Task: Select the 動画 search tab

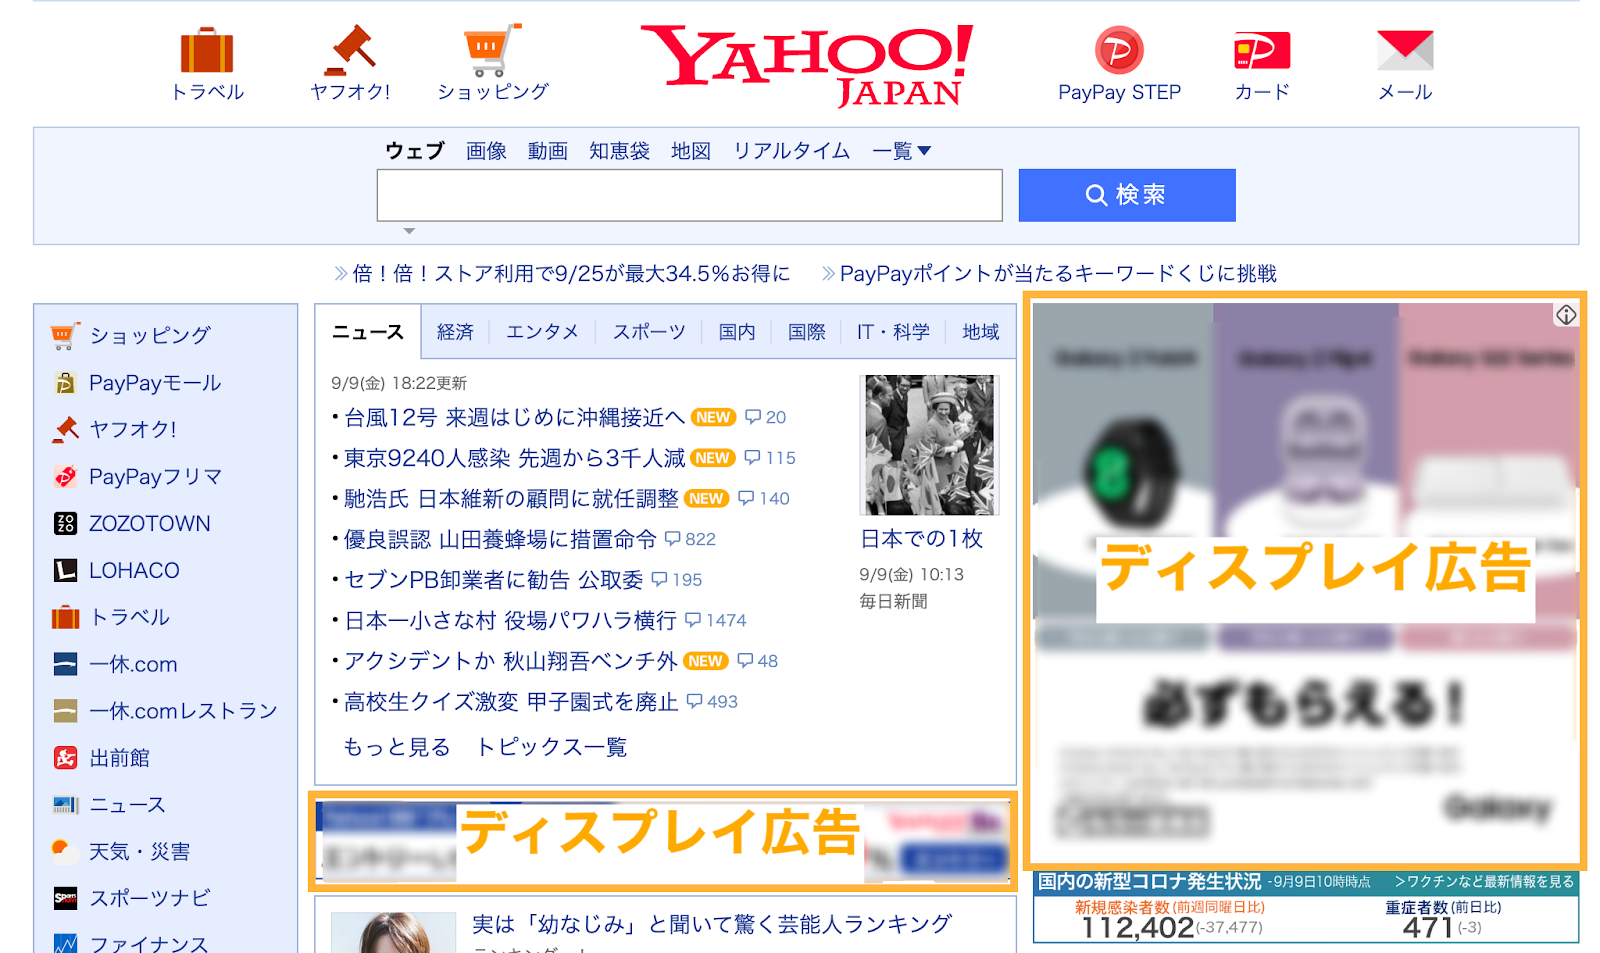Action: coord(548,151)
